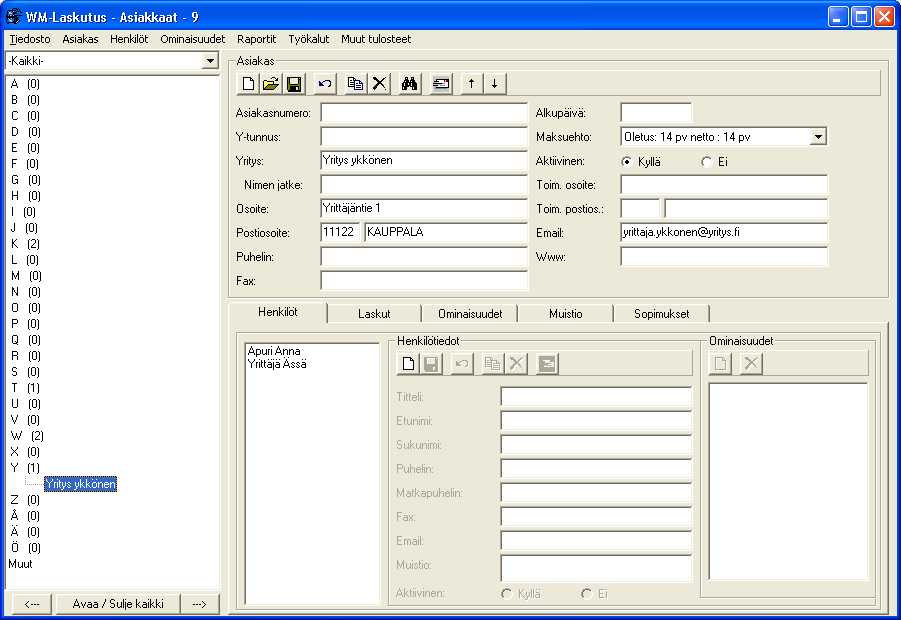Open the Raportit menu
This screenshot has height=620, width=901.
256,39
